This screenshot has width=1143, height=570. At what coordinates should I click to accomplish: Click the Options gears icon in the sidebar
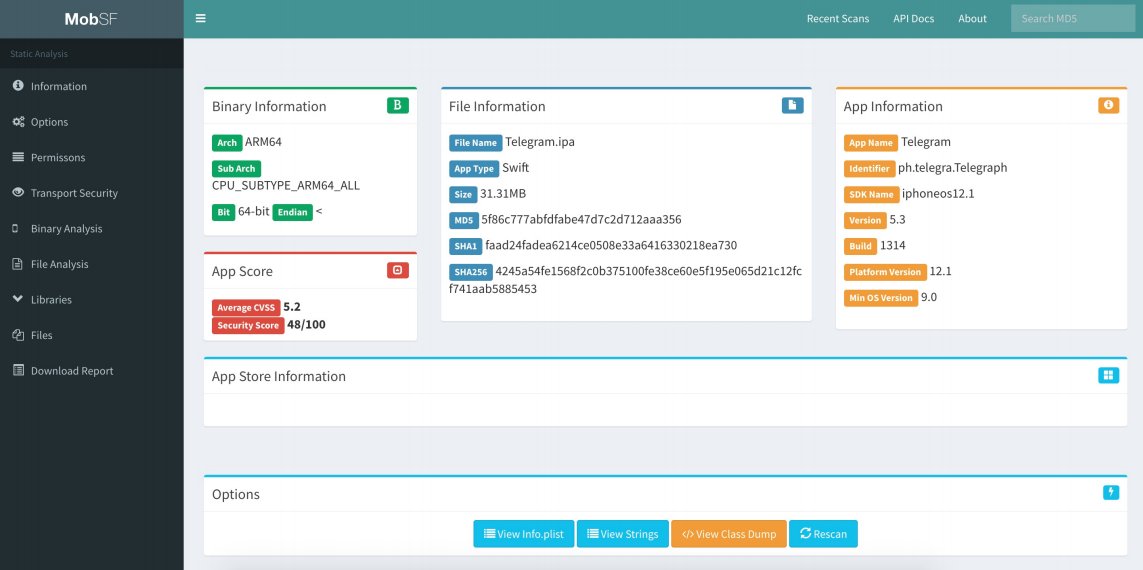pos(18,122)
